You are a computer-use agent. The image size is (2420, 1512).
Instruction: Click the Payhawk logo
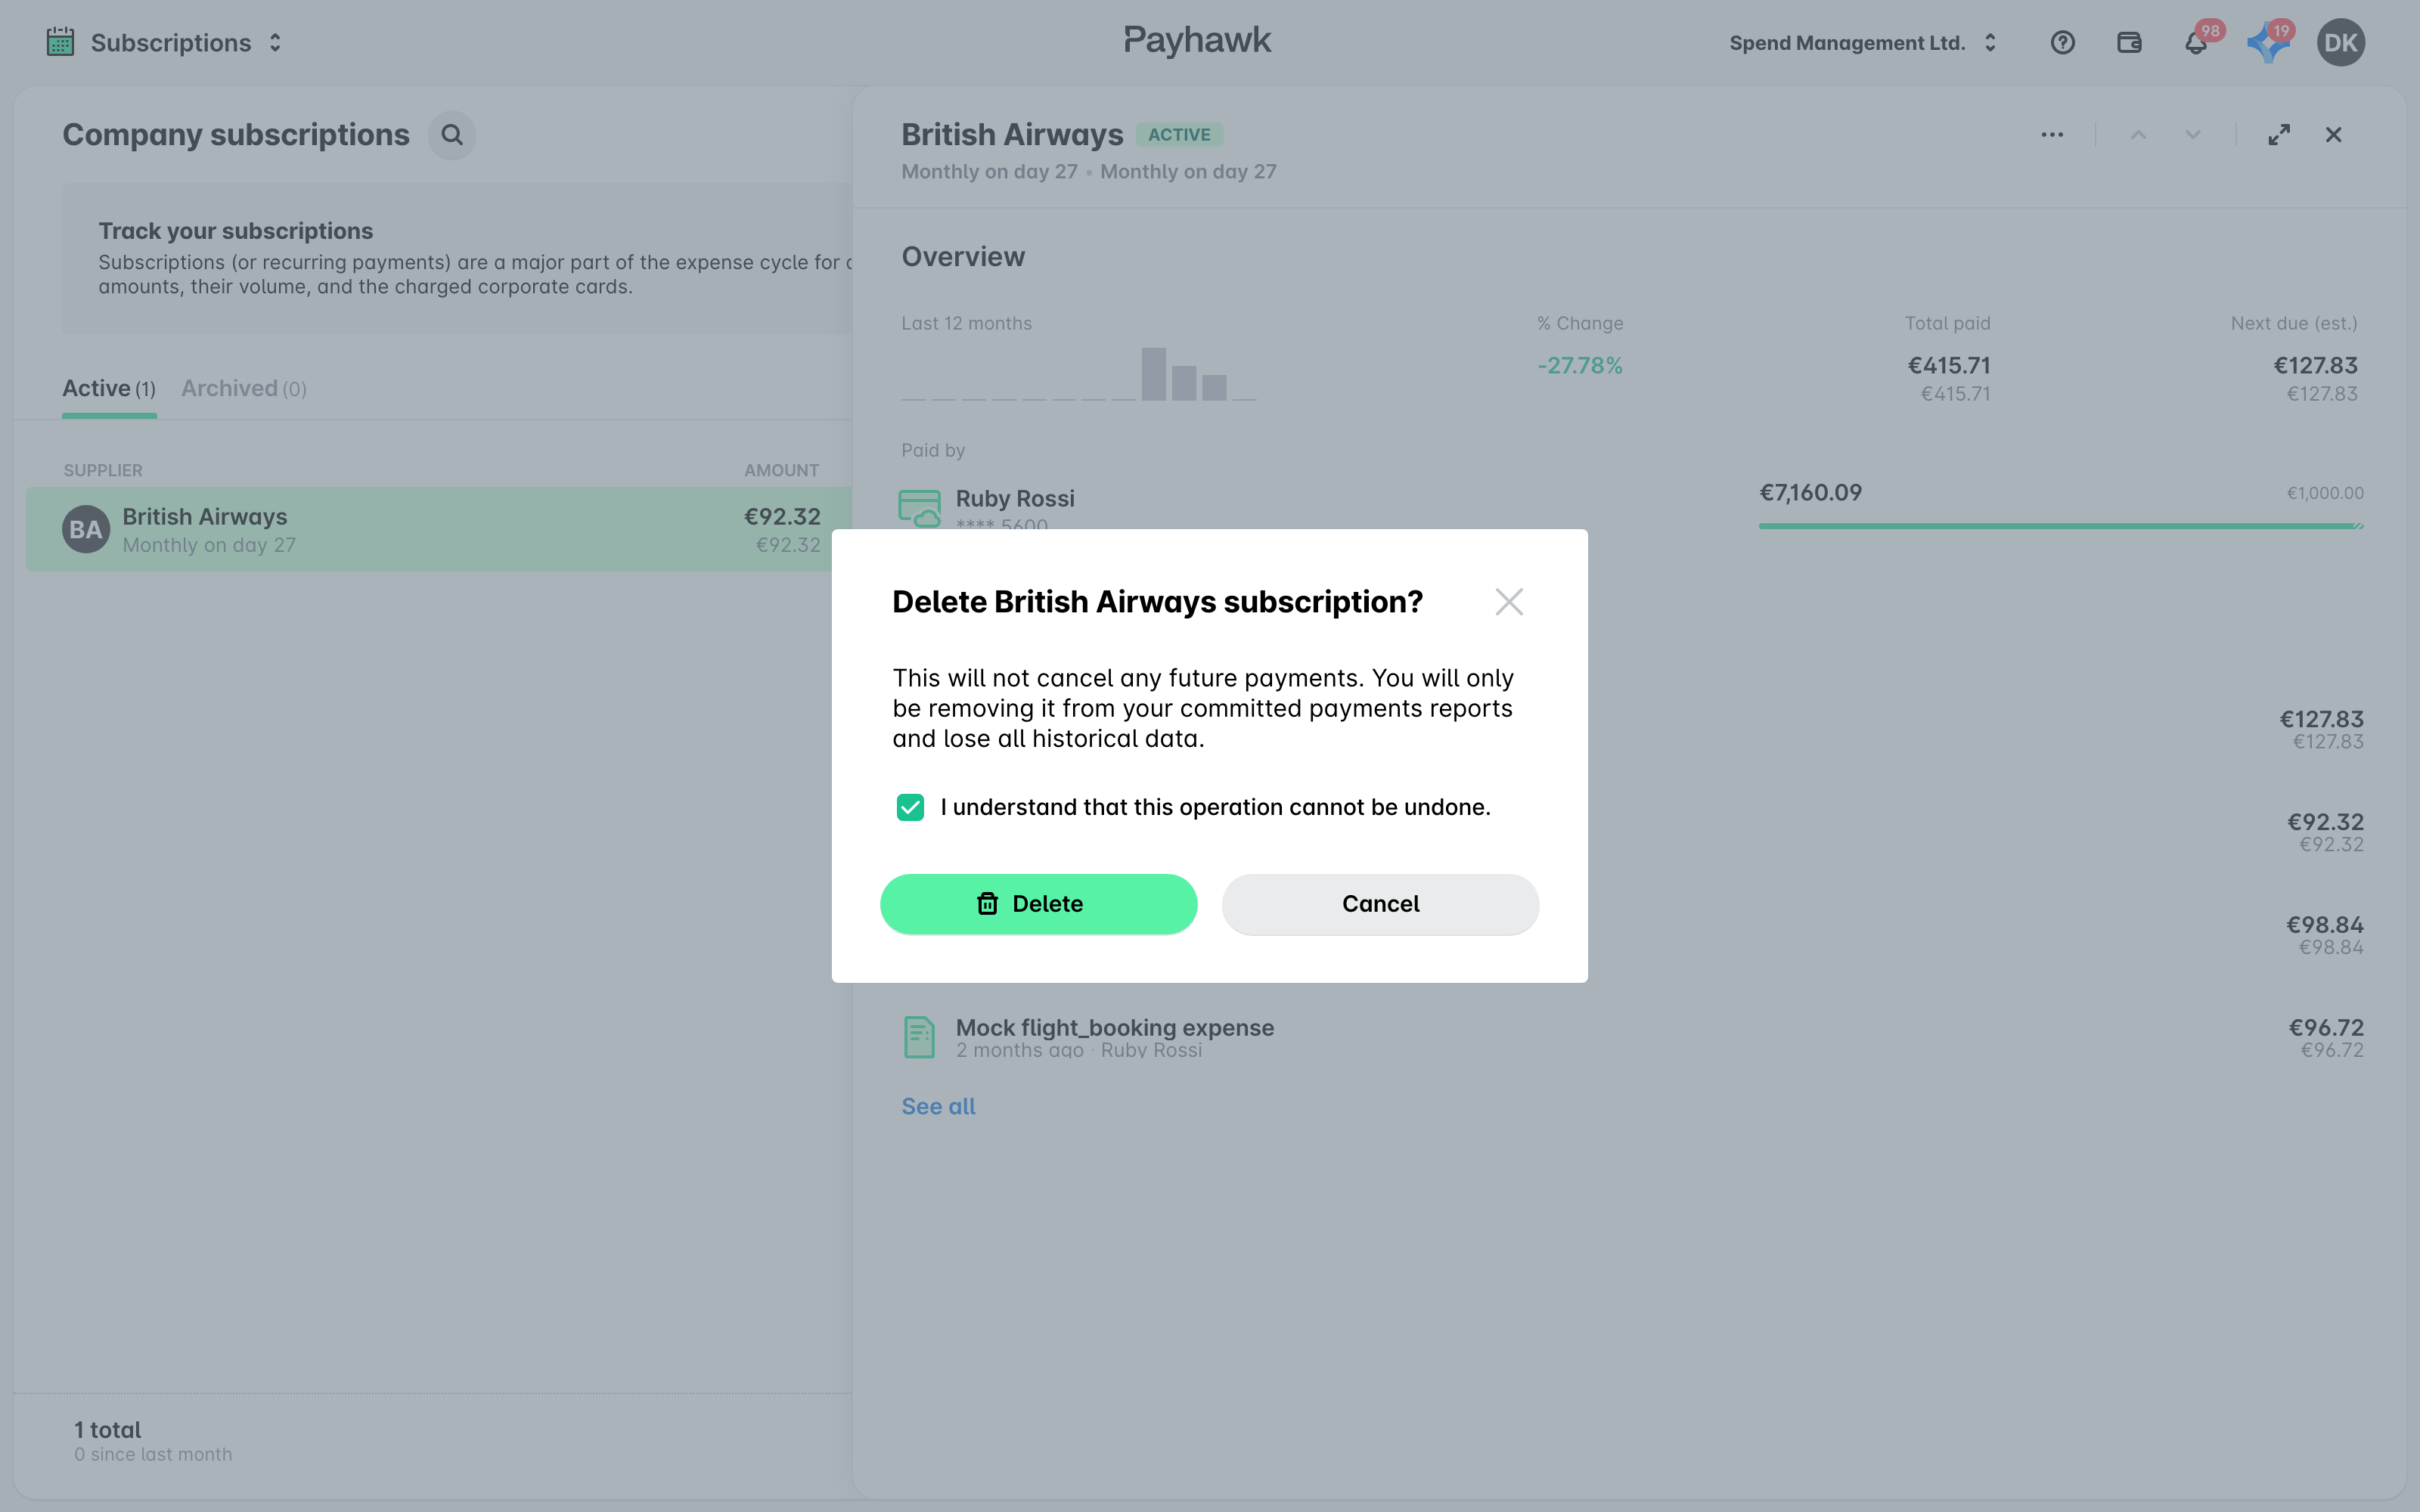pos(1197,41)
